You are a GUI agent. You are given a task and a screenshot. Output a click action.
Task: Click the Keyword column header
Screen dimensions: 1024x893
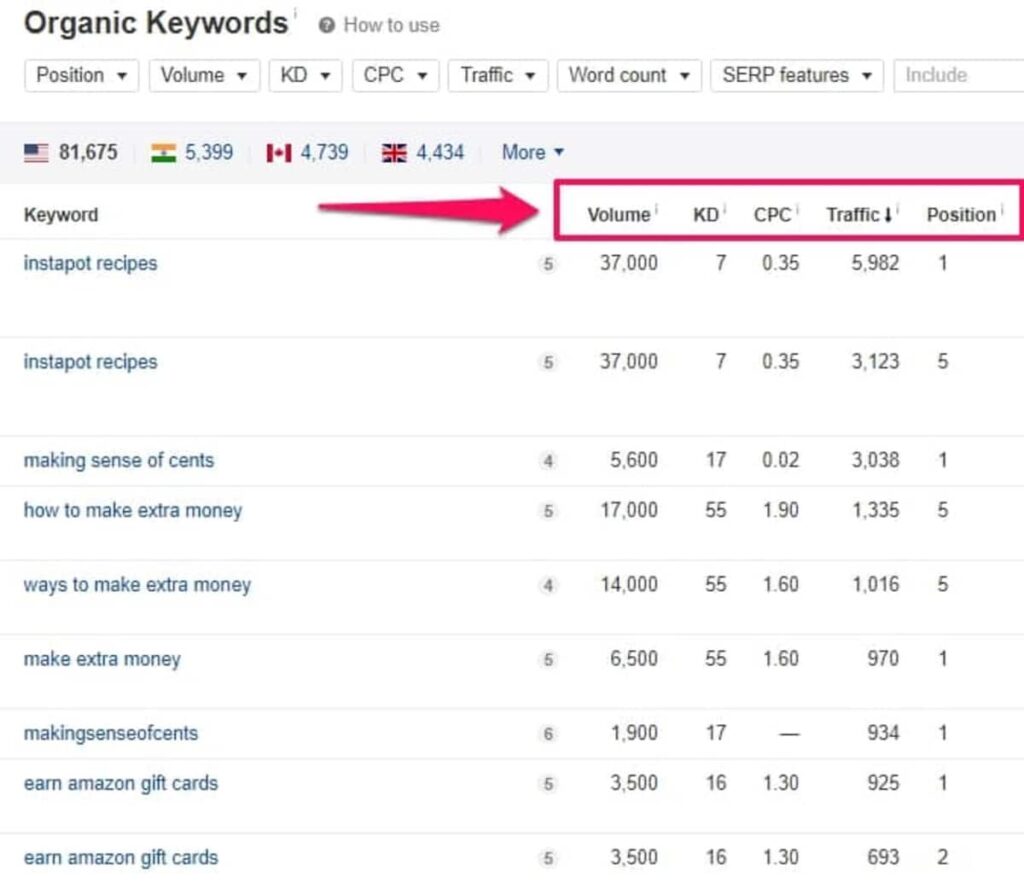[61, 215]
